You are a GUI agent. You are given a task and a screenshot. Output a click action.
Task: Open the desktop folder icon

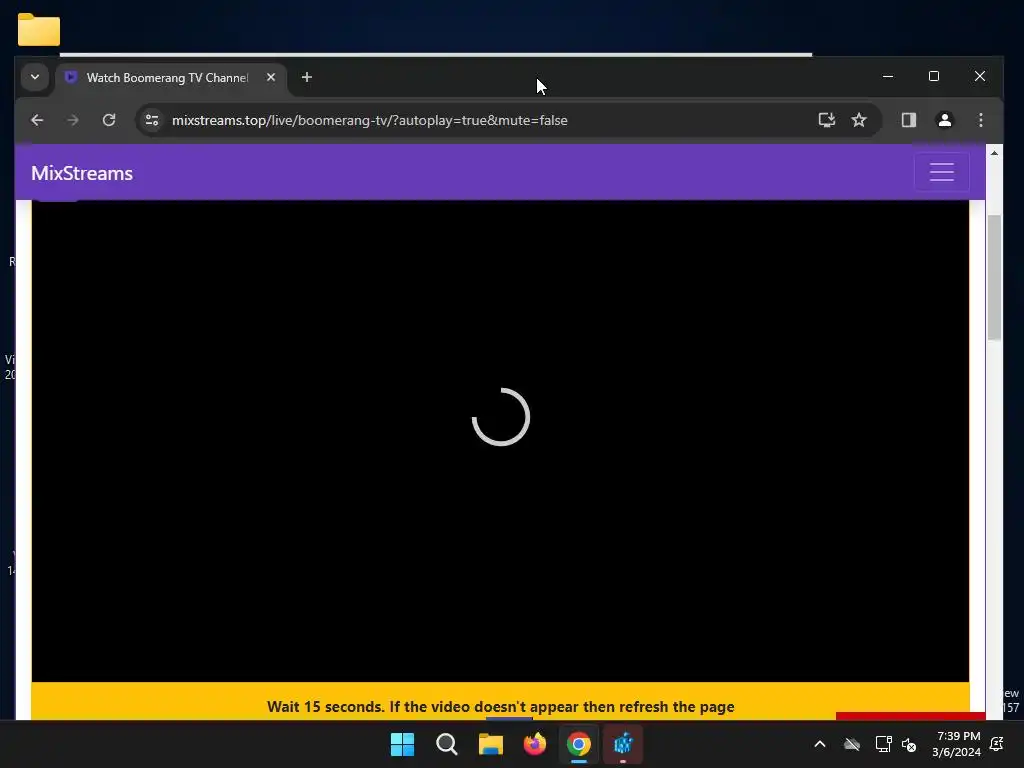click(39, 30)
